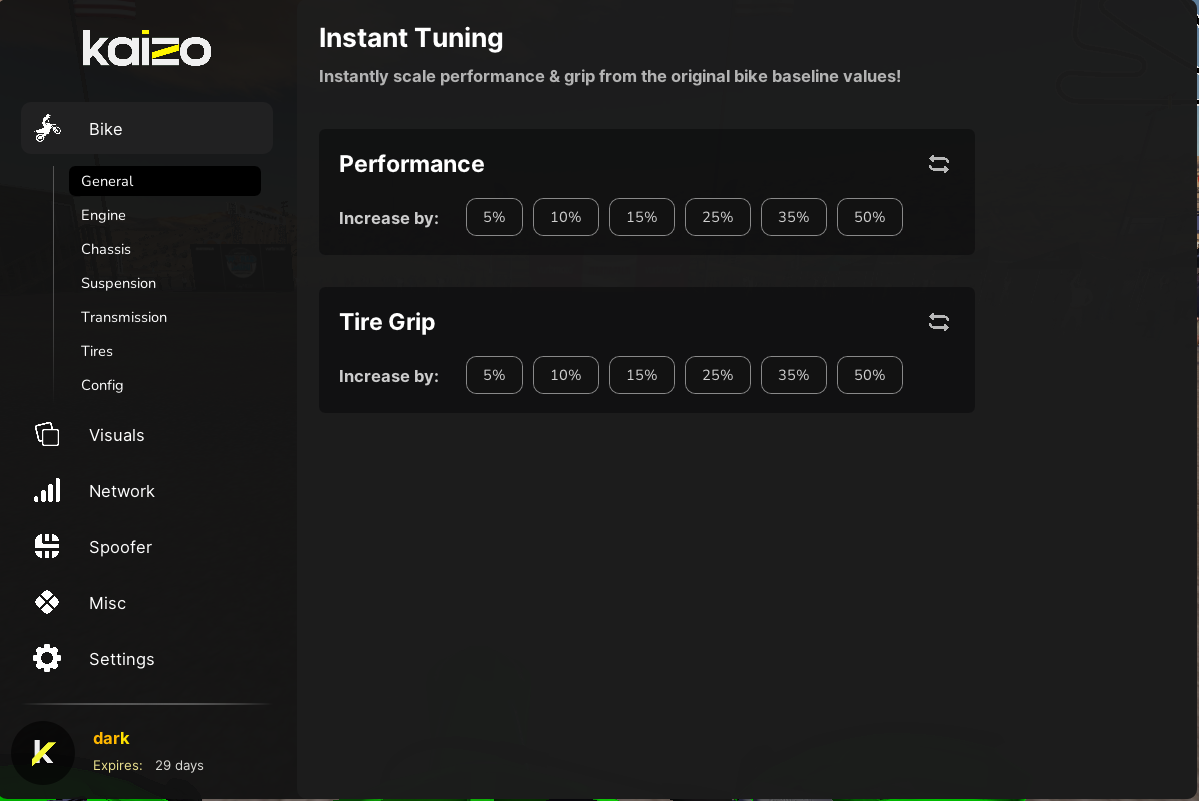
Task: Open the Config submenu entry
Action: 102,385
